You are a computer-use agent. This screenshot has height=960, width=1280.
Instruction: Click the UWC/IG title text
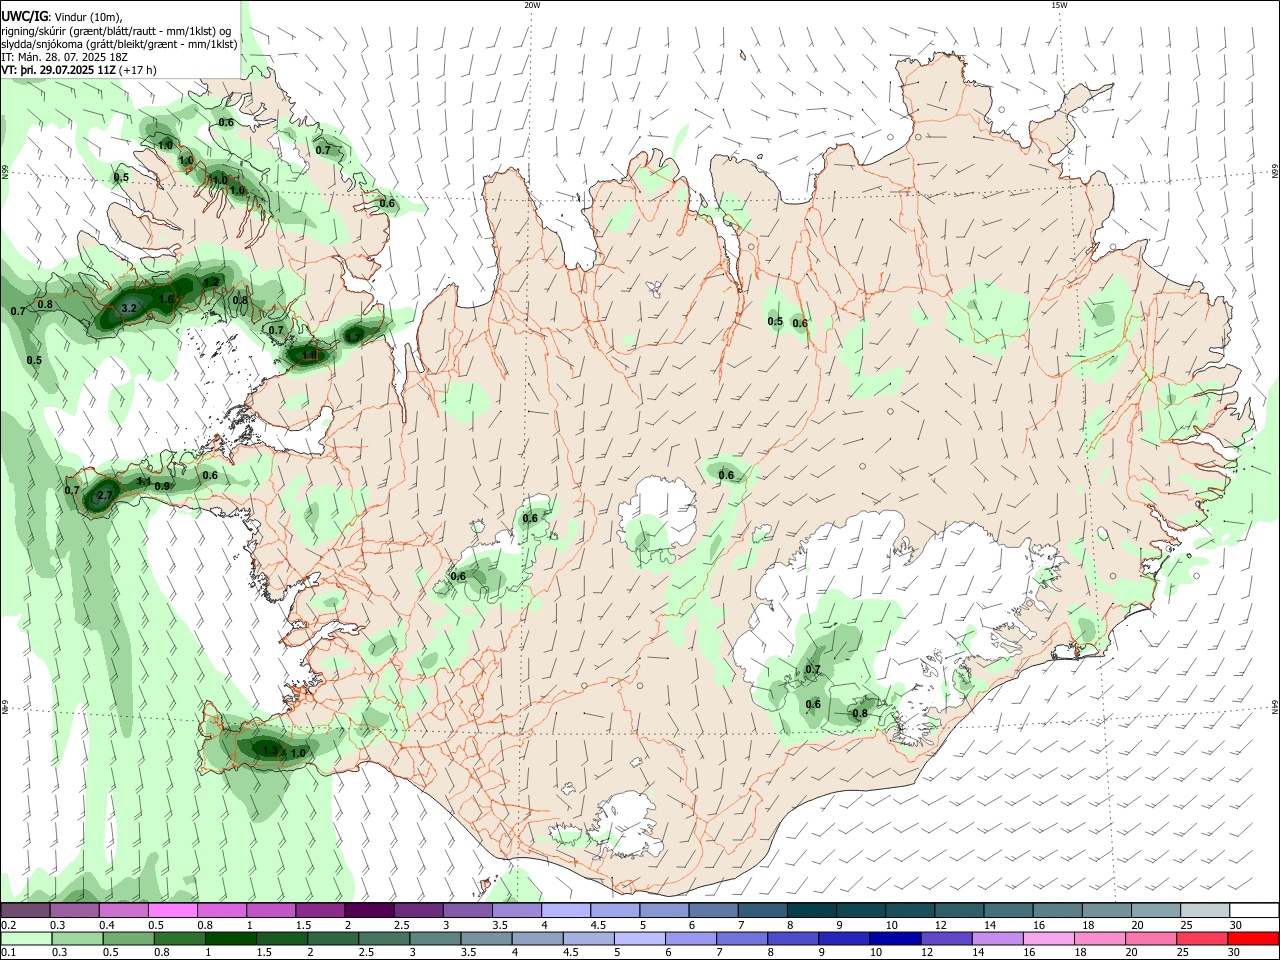pos(25,16)
